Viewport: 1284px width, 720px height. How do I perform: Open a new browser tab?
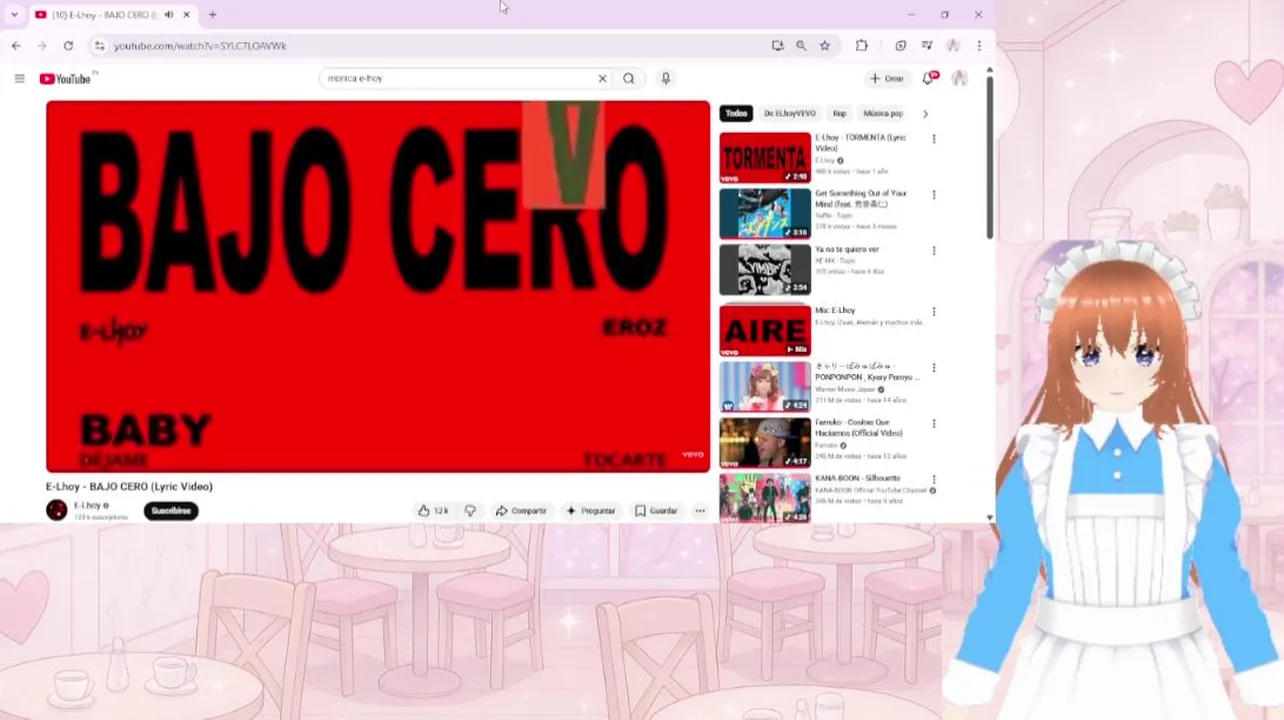click(212, 14)
